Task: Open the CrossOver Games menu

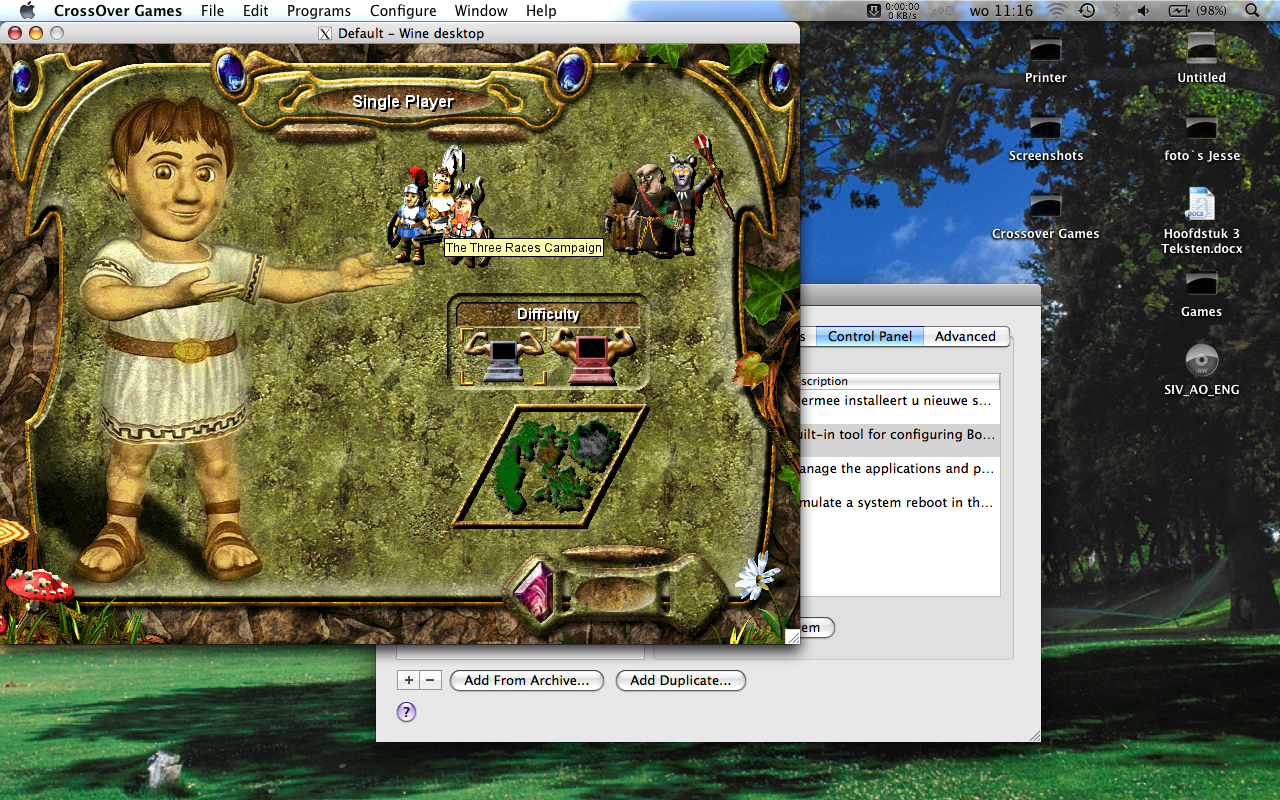Action: click(118, 11)
